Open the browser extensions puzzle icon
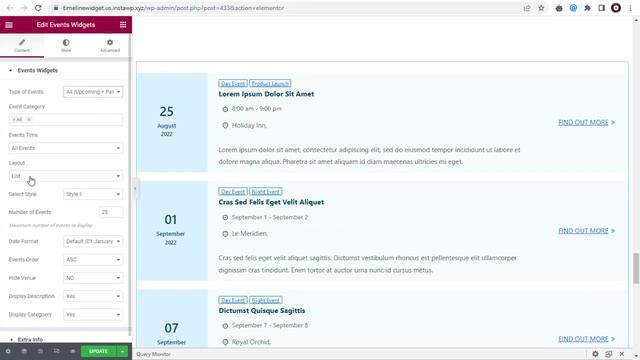640x360 pixels. pos(587,8)
